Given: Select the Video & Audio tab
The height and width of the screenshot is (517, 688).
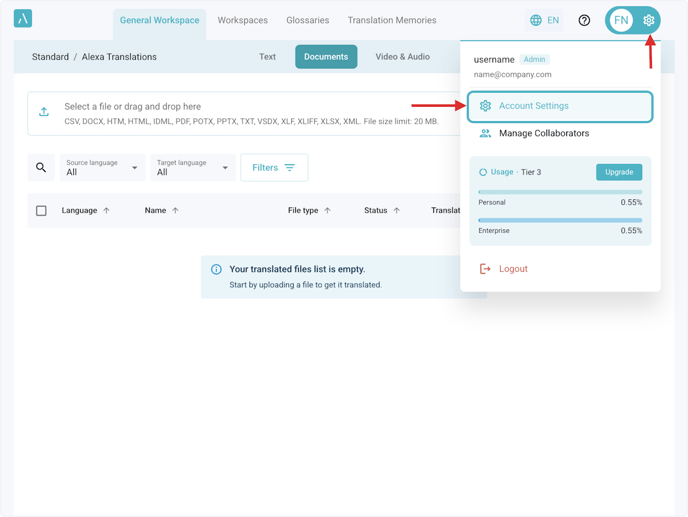Looking at the screenshot, I should (402, 57).
